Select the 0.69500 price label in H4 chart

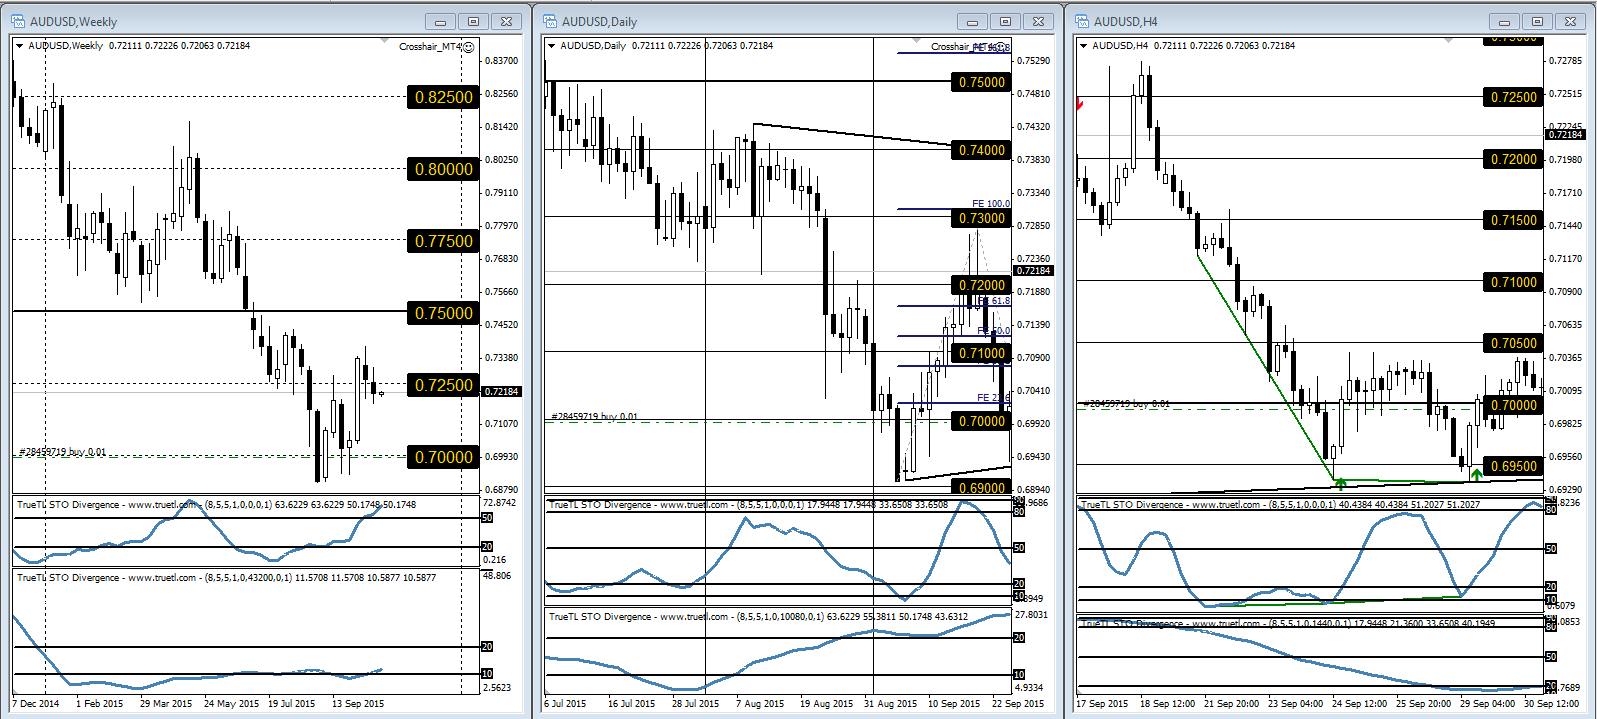point(1513,466)
